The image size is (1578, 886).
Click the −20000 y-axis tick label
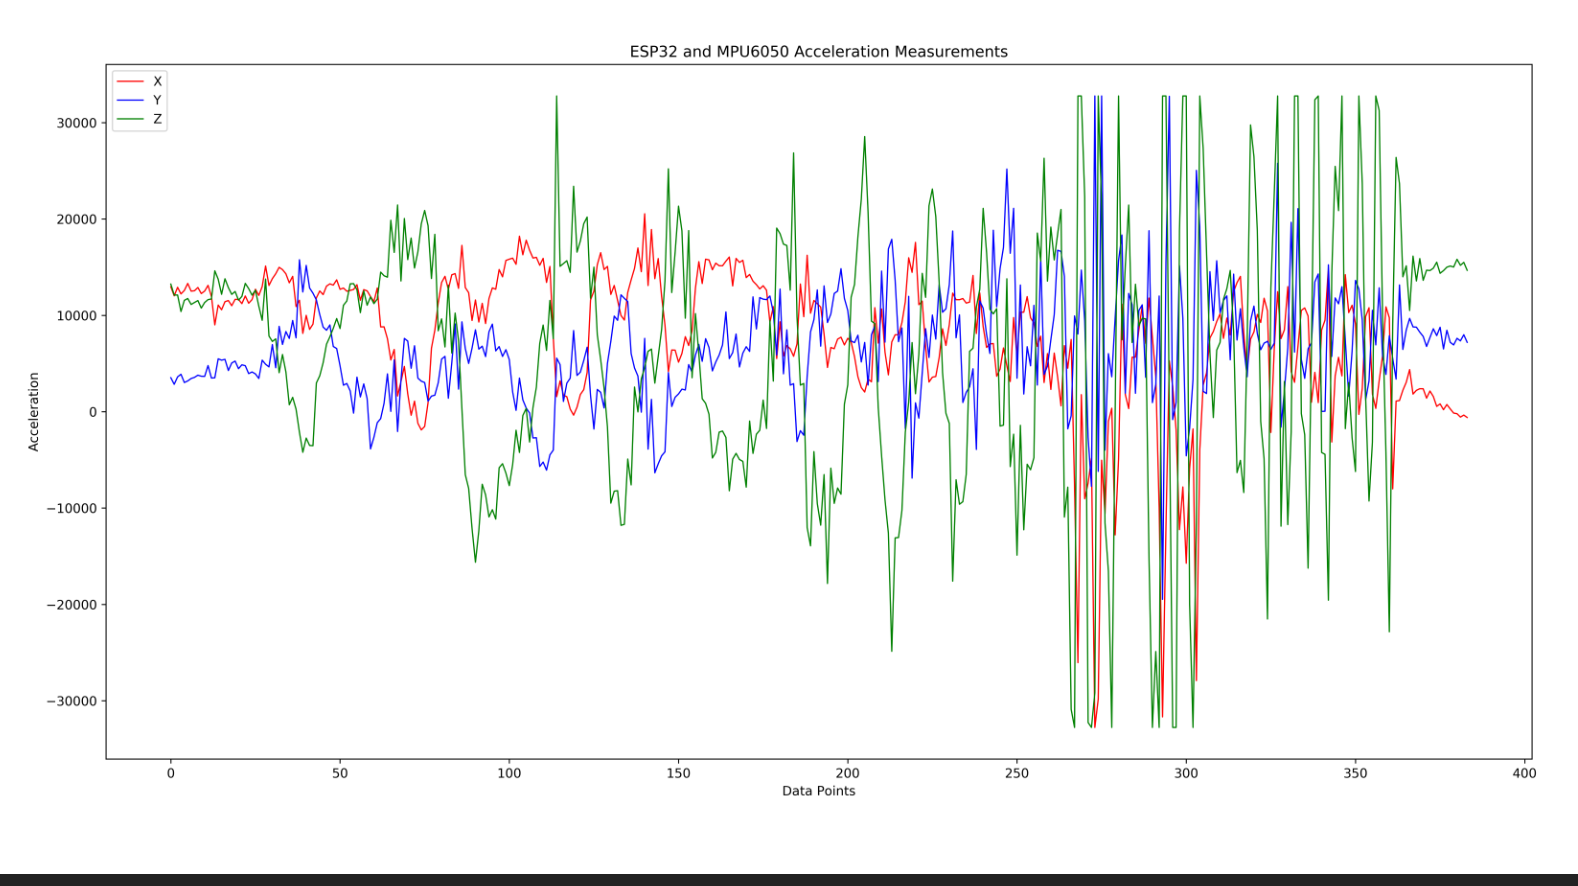coord(71,605)
